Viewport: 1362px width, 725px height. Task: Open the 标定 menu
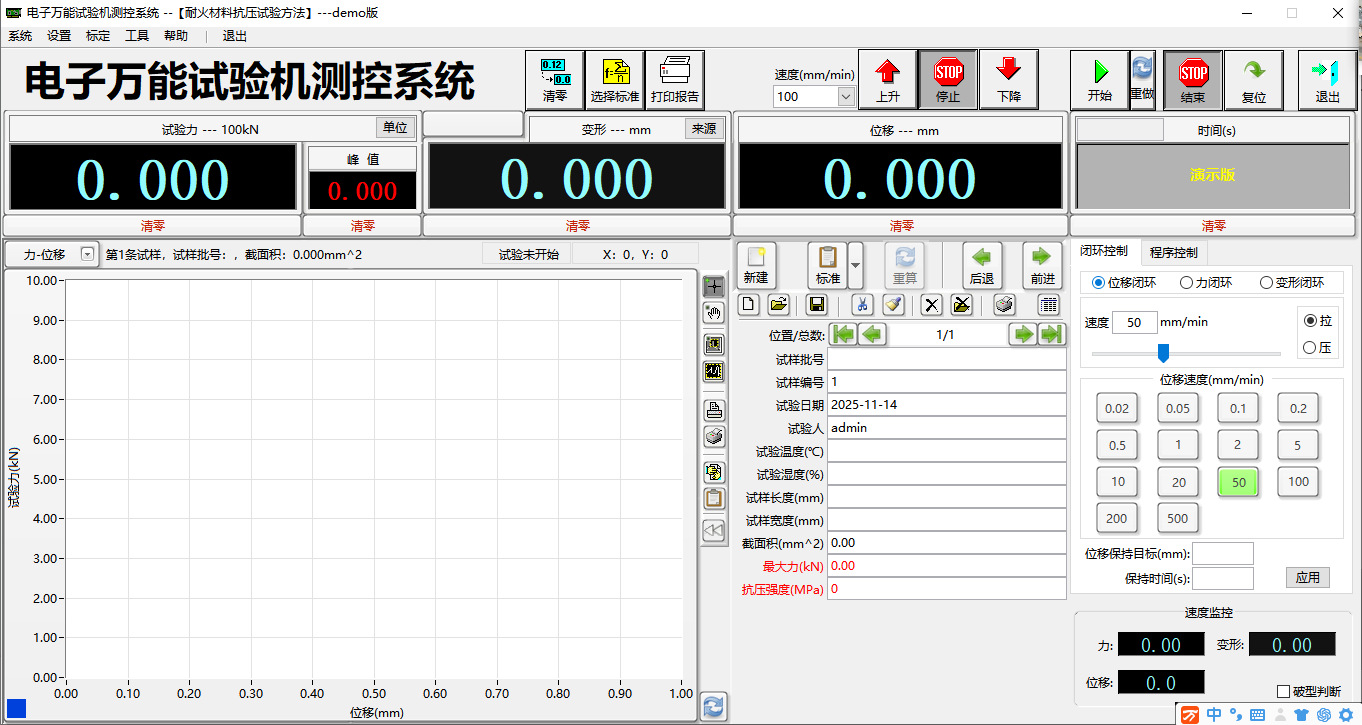[98, 35]
